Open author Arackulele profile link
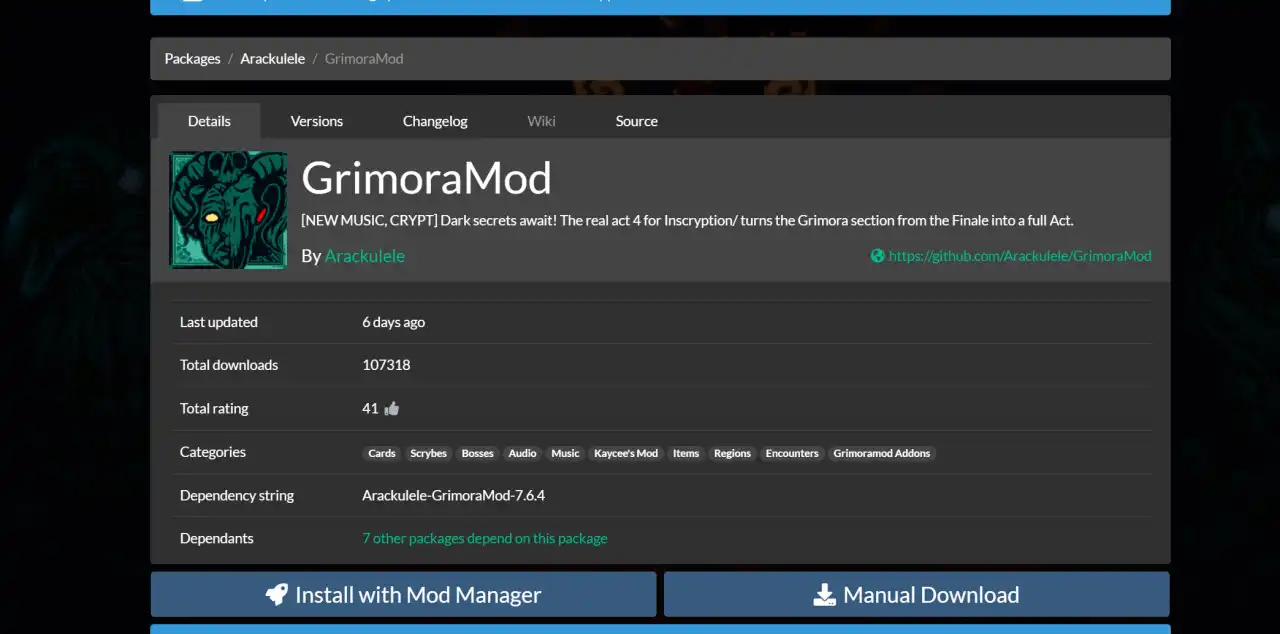Image resolution: width=1280 pixels, height=634 pixels. (x=365, y=256)
